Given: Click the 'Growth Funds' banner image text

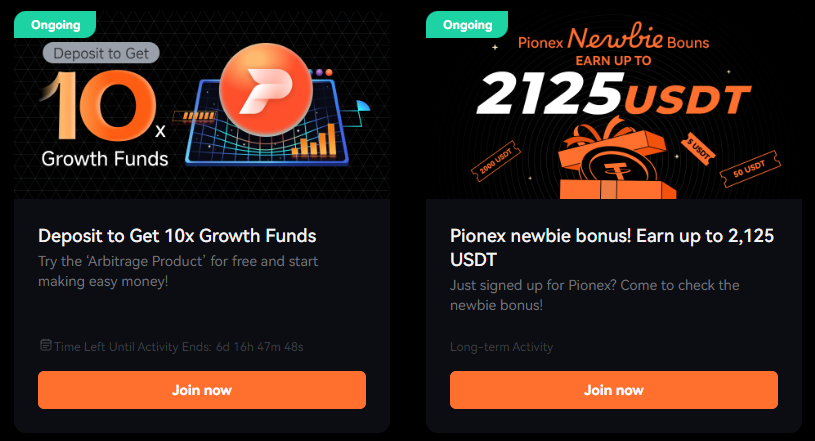Looking at the screenshot, I should pos(105,159).
